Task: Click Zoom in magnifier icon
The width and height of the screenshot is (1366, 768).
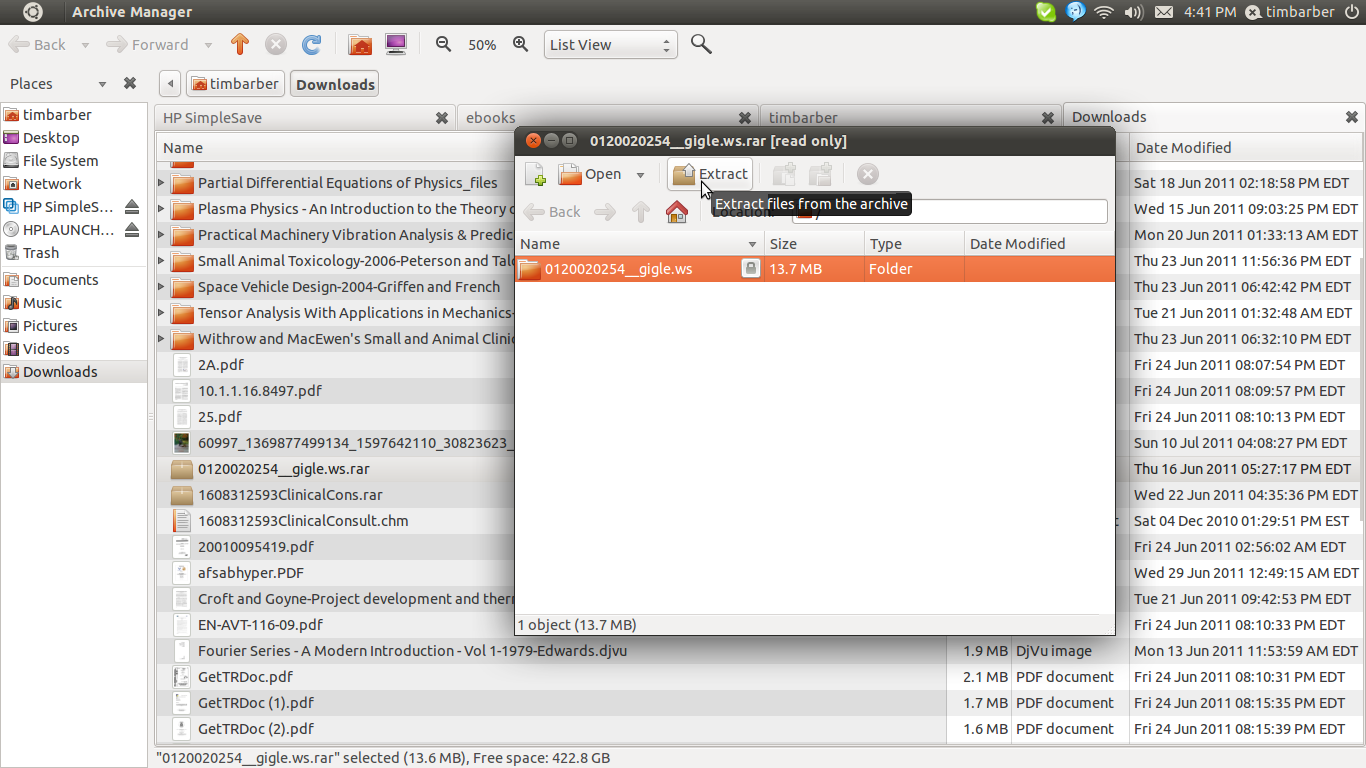Action: point(520,44)
